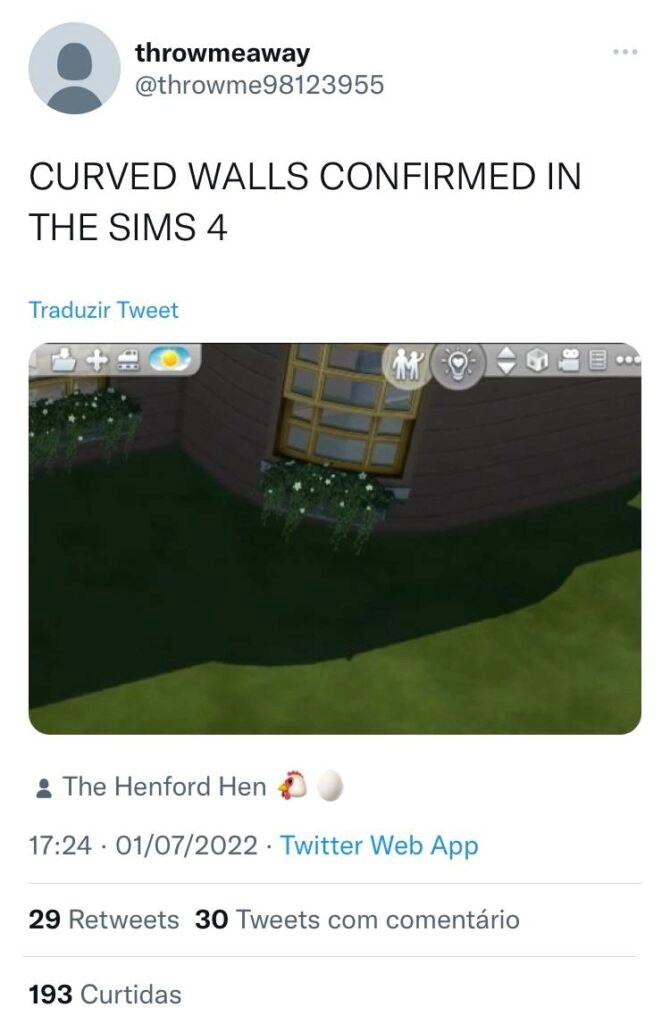Click the Twitter Web App source link
670x1024 pixels.
(379, 845)
